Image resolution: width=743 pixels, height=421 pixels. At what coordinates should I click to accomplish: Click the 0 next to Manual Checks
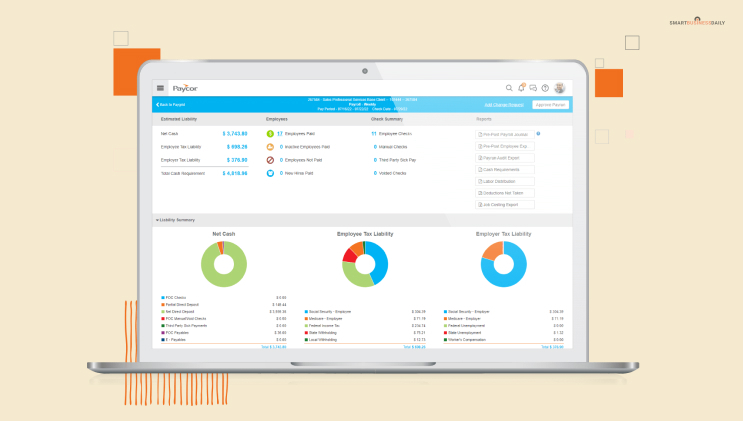(x=375, y=147)
